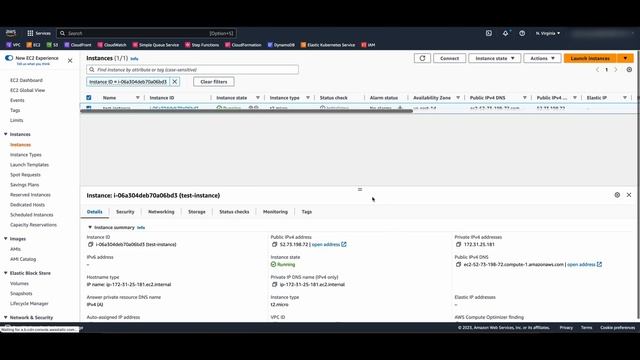Go to next page of instances

(616, 70)
